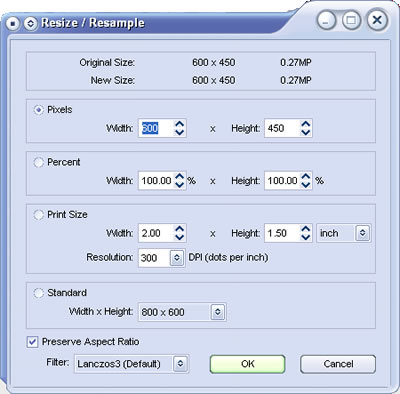Increase the print Height with up arrow
This screenshot has height=394, width=400.
point(306,229)
